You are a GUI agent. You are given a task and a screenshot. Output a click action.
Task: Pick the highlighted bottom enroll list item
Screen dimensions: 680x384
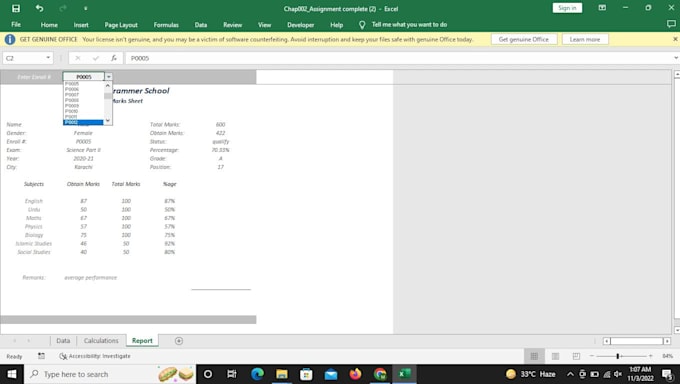click(83, 122)
